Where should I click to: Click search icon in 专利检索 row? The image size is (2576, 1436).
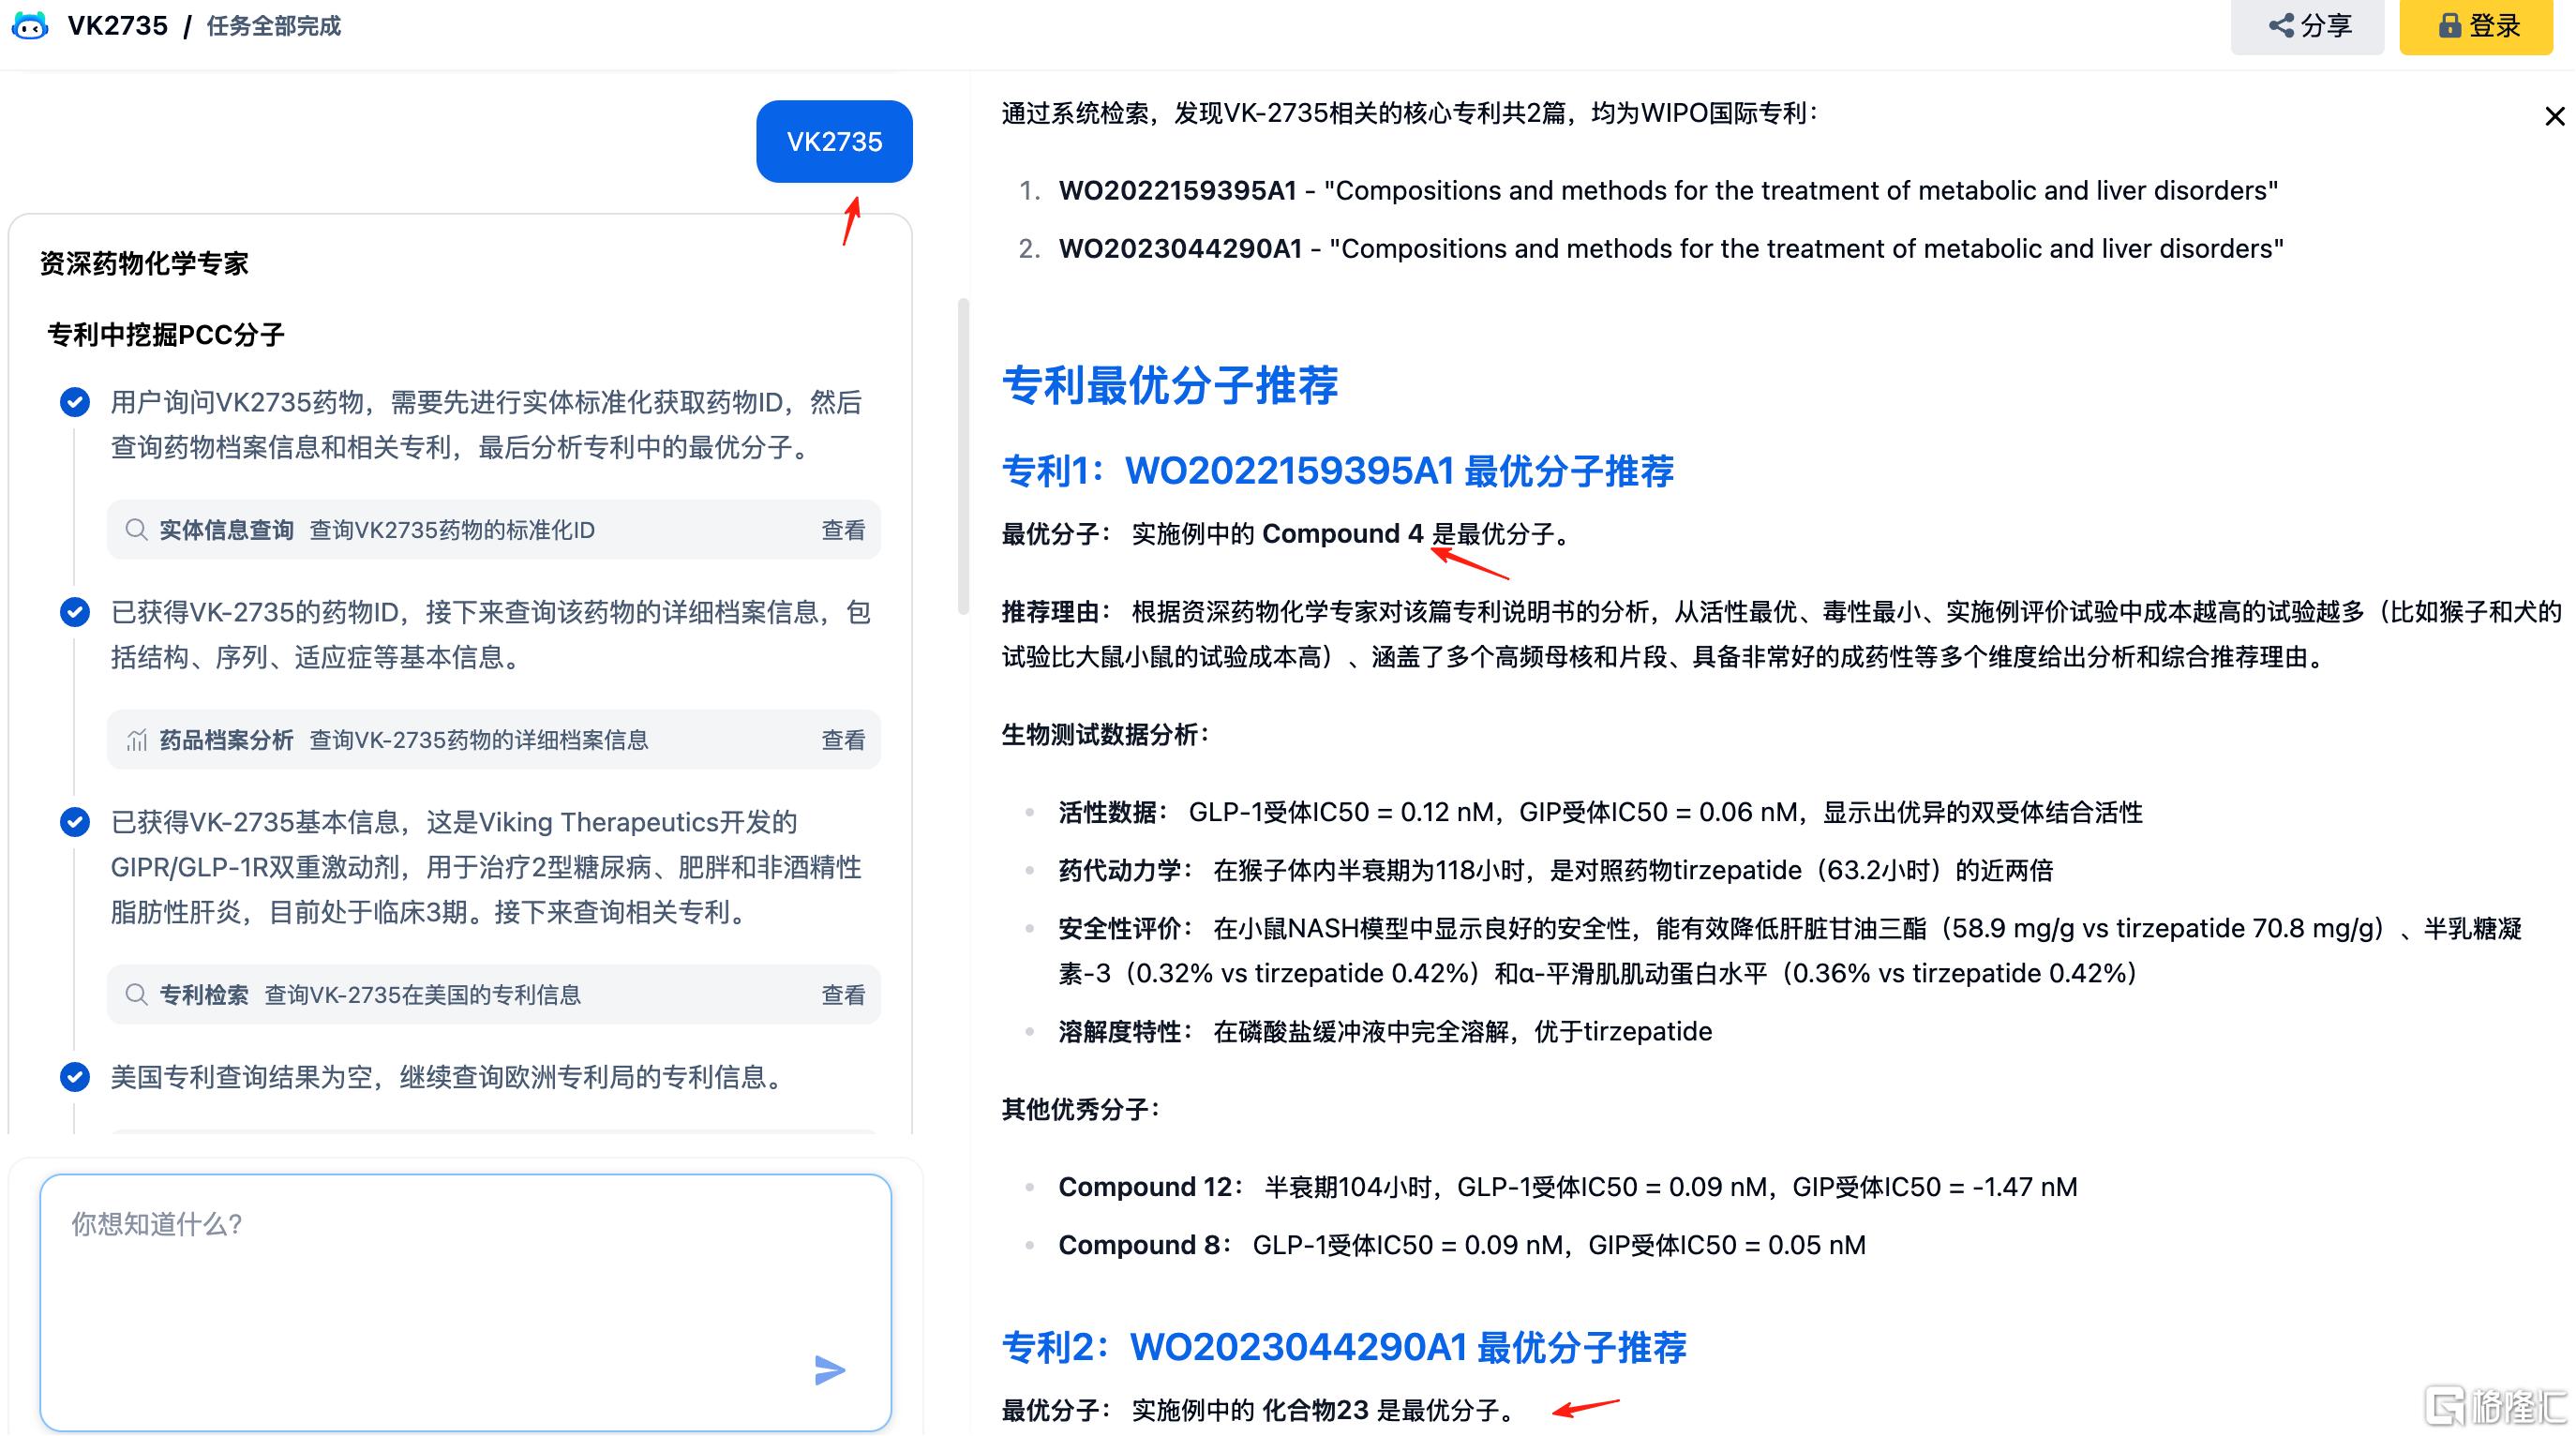click(136, 995)
